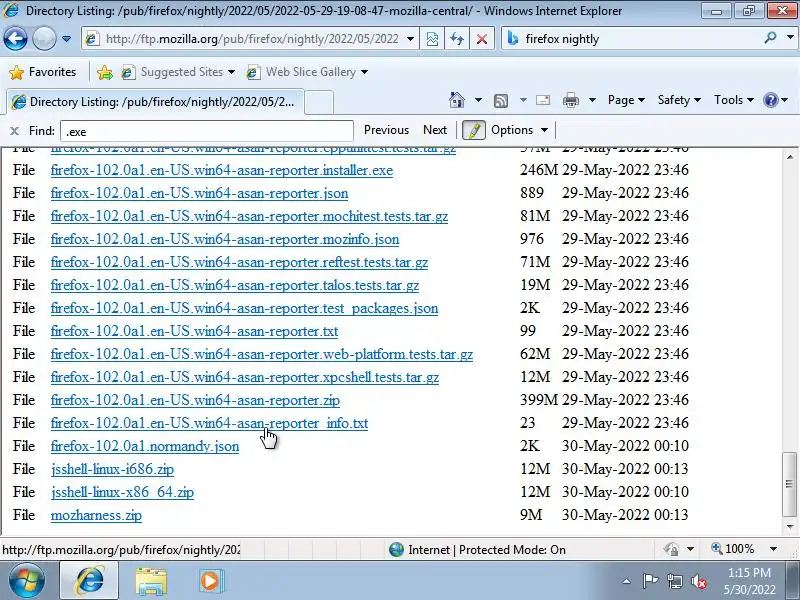Click Internet Explorer taskbar icon
The height and width of the screenshot is (600, 800).
(x=89, y=580)
